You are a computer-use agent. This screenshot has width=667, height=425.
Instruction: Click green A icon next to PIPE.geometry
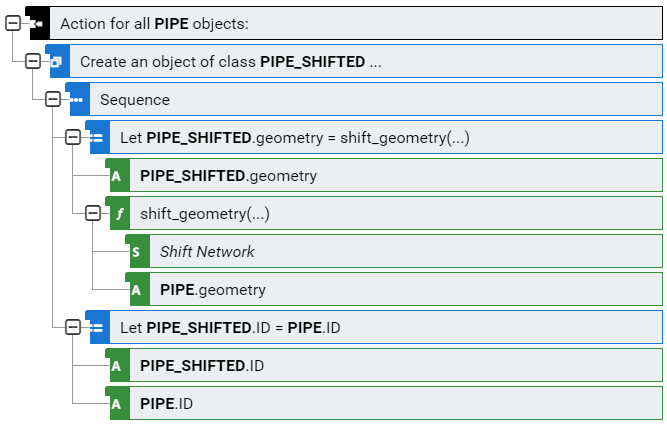pos(137,290)
